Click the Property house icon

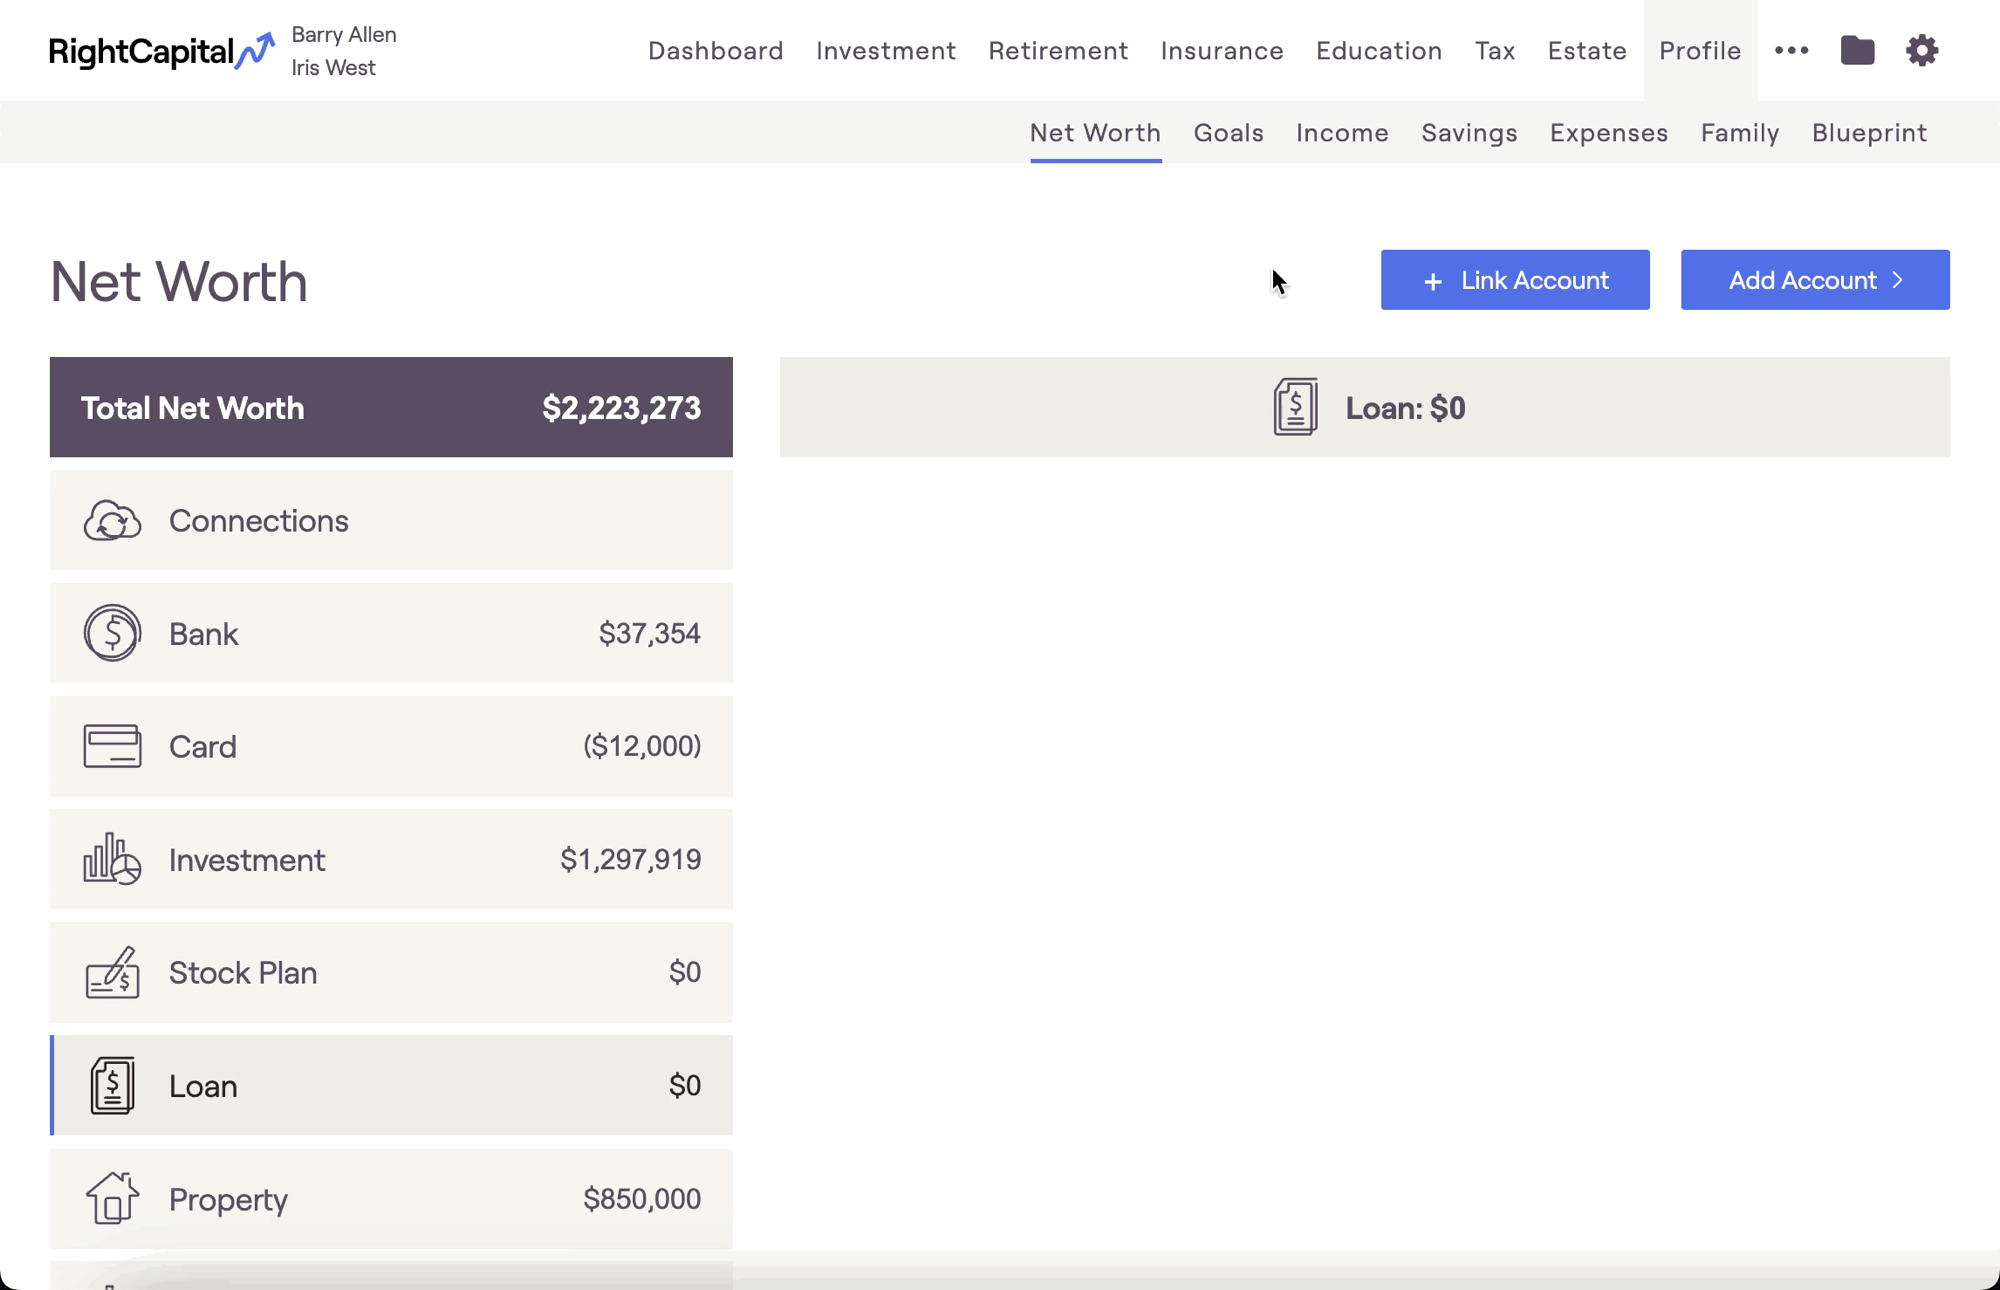112,1198
